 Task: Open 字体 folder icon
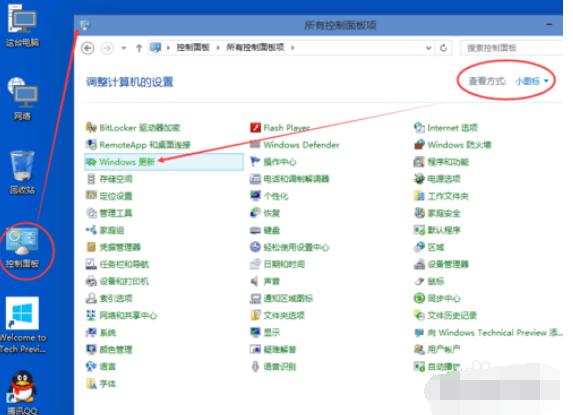[91, 384]
